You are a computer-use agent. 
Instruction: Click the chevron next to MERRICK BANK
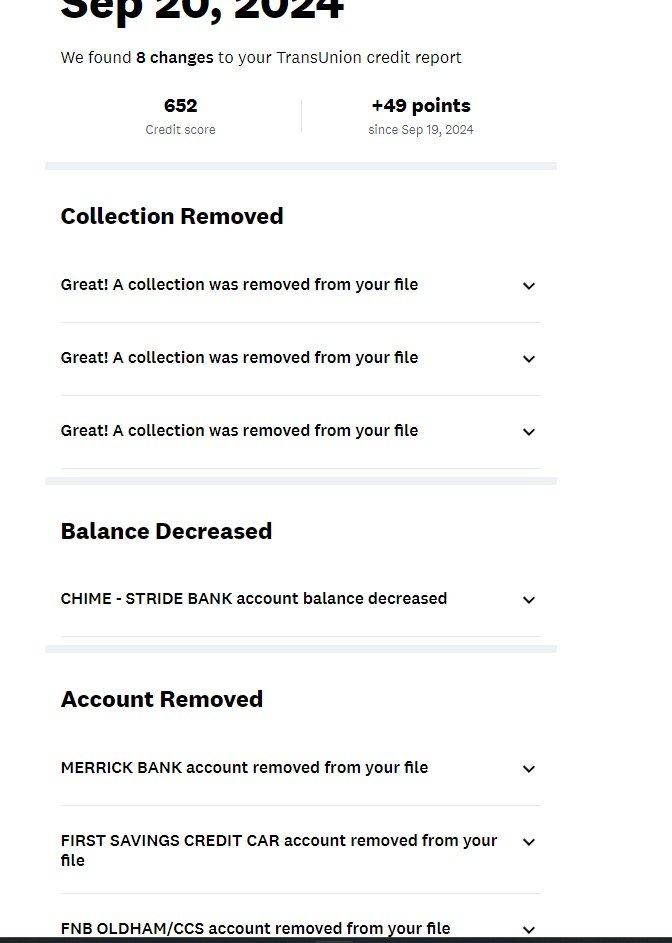click(529, 769)
